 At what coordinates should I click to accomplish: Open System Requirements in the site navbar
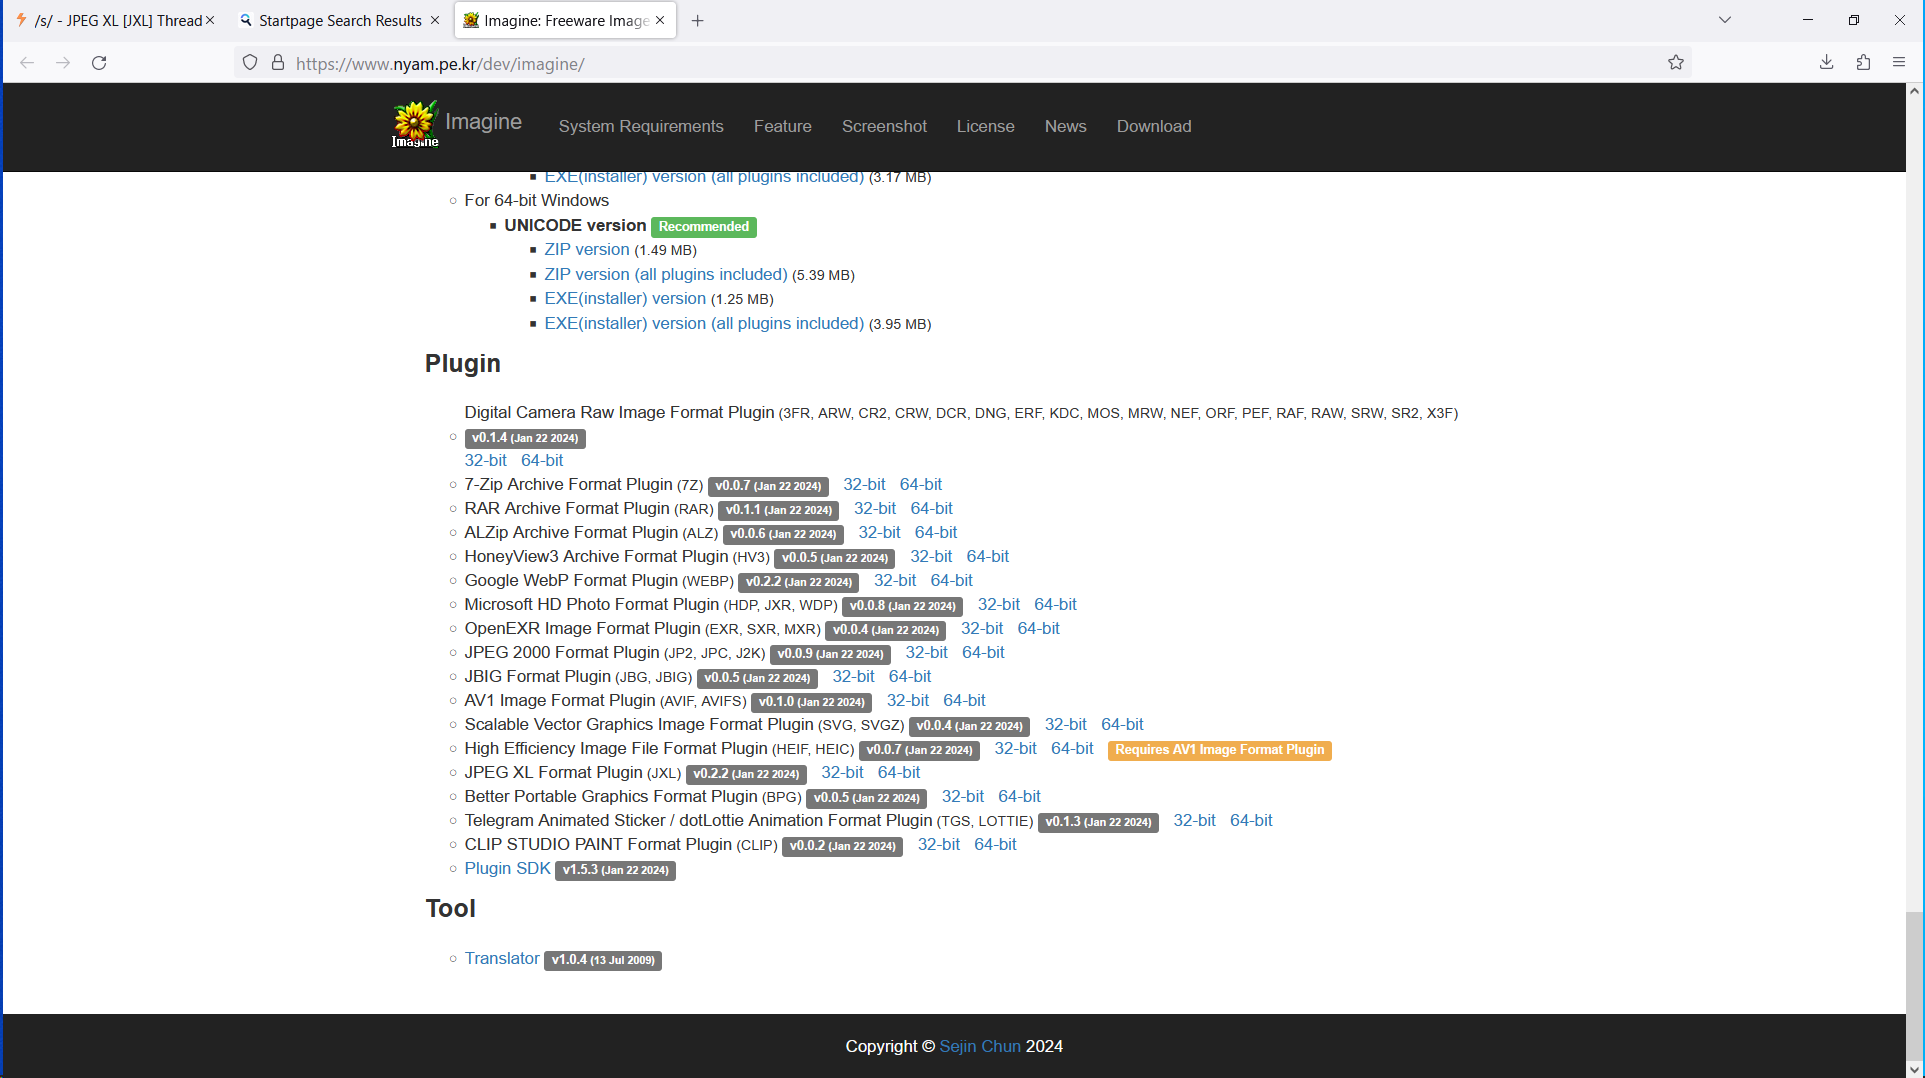tap(641, 126)
